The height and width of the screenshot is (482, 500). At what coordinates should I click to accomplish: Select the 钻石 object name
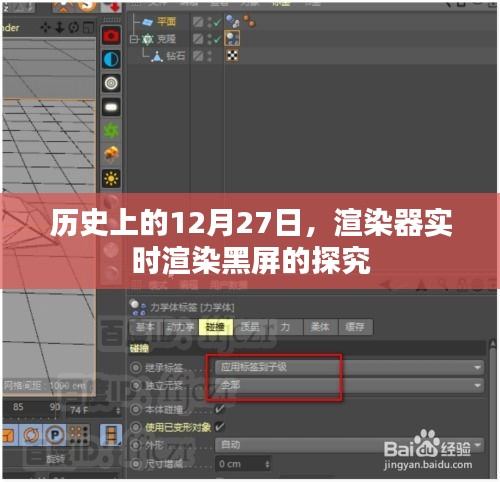[x=176, y=56]
